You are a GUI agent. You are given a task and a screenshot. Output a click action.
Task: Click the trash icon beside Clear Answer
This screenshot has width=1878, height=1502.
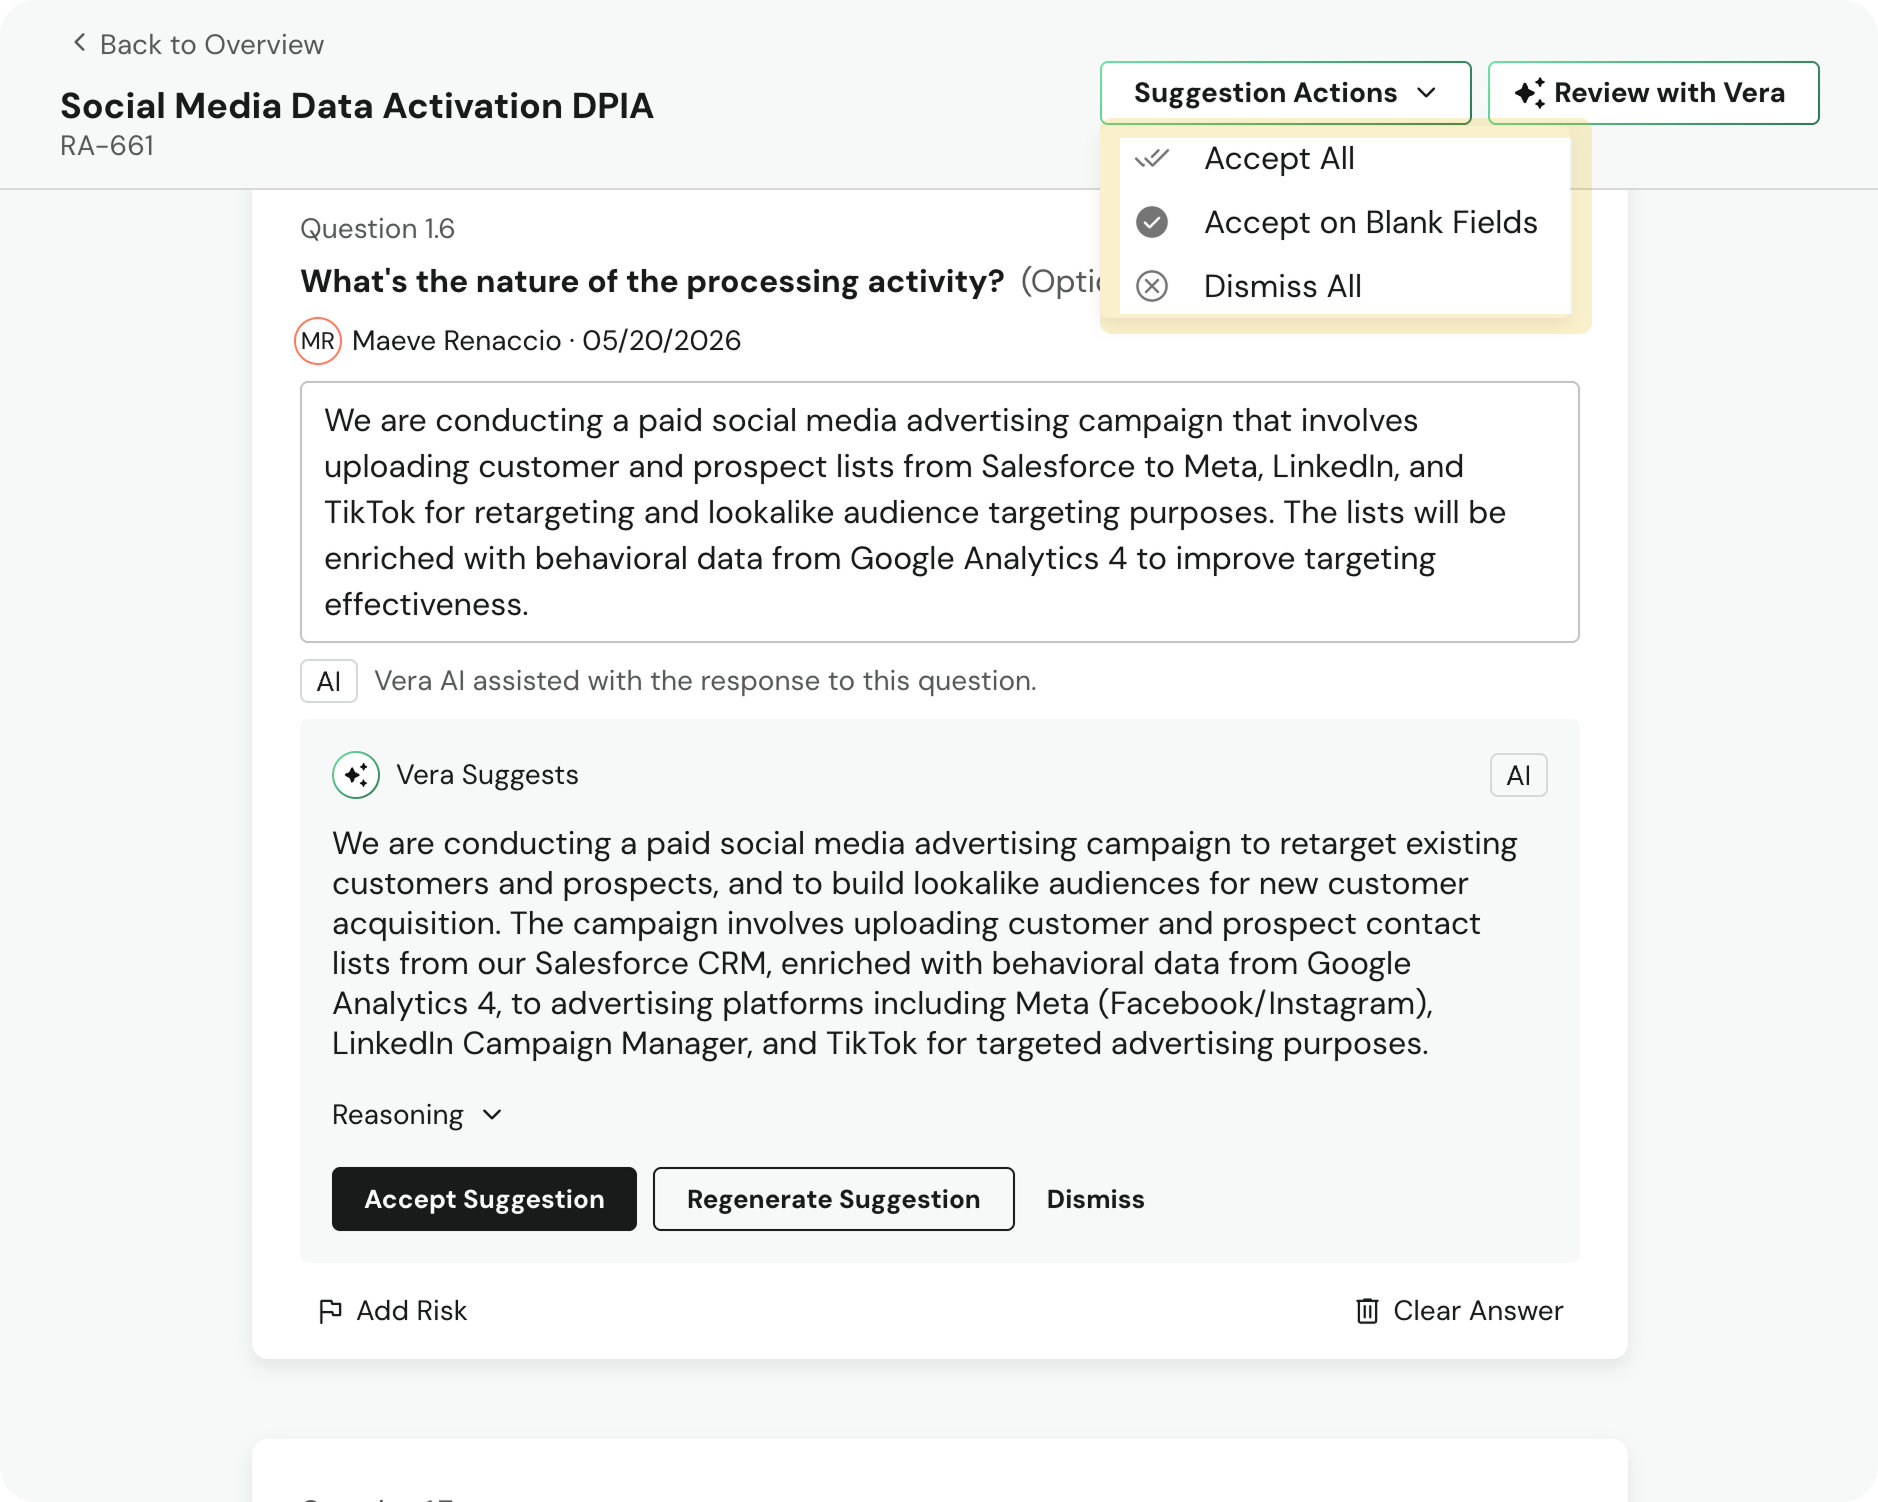pos(1367,1311)
